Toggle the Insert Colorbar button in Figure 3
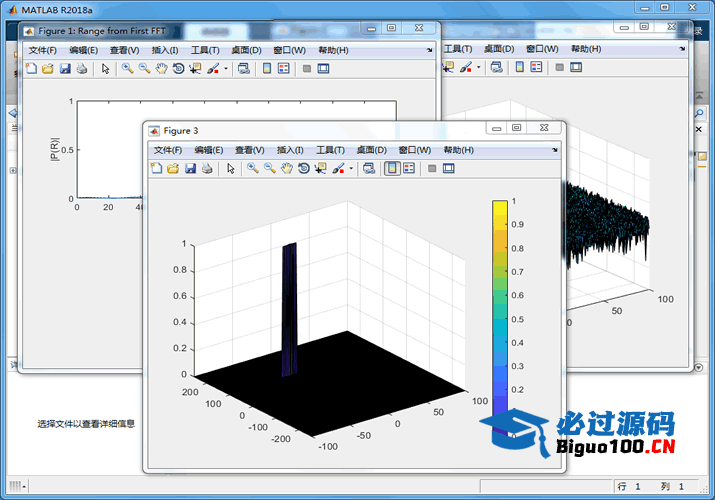Screen dimensions: 715x500 pyautogui.click(x=393, y=169)
